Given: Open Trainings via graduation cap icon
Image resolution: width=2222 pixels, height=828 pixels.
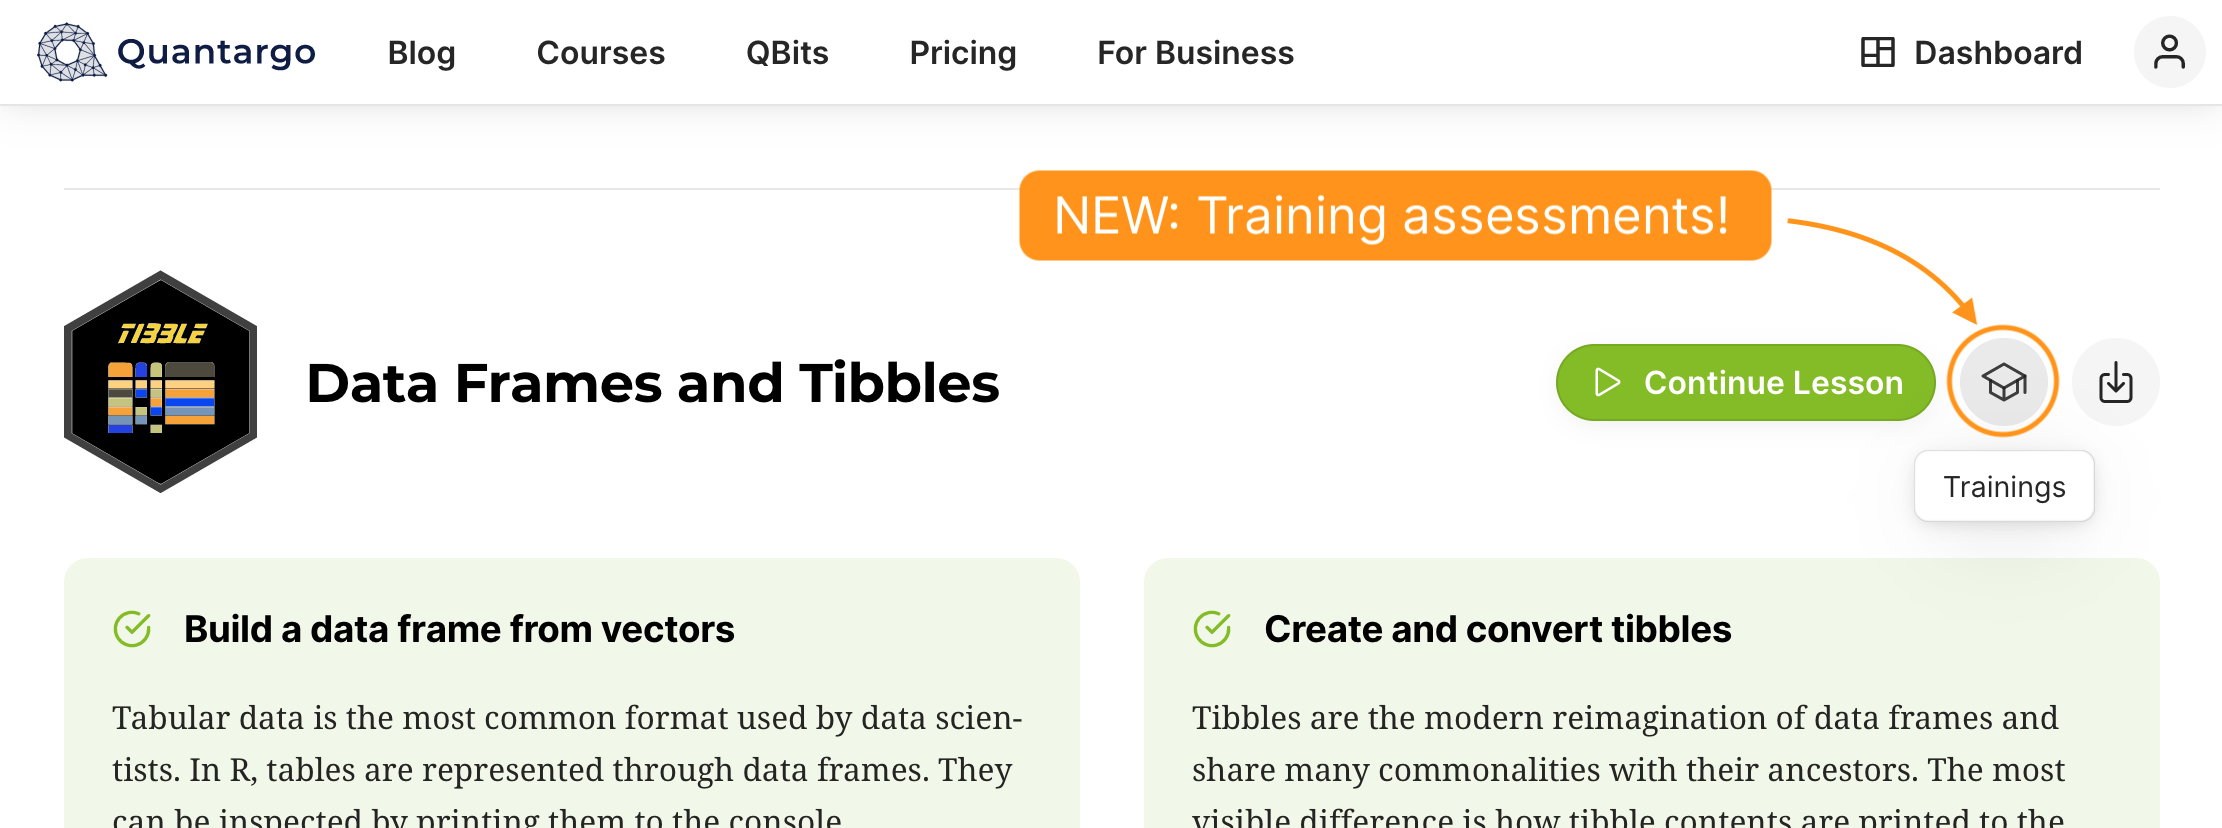Looking at the screenshot, I should pyautogui.click(x=2003, y=382).
